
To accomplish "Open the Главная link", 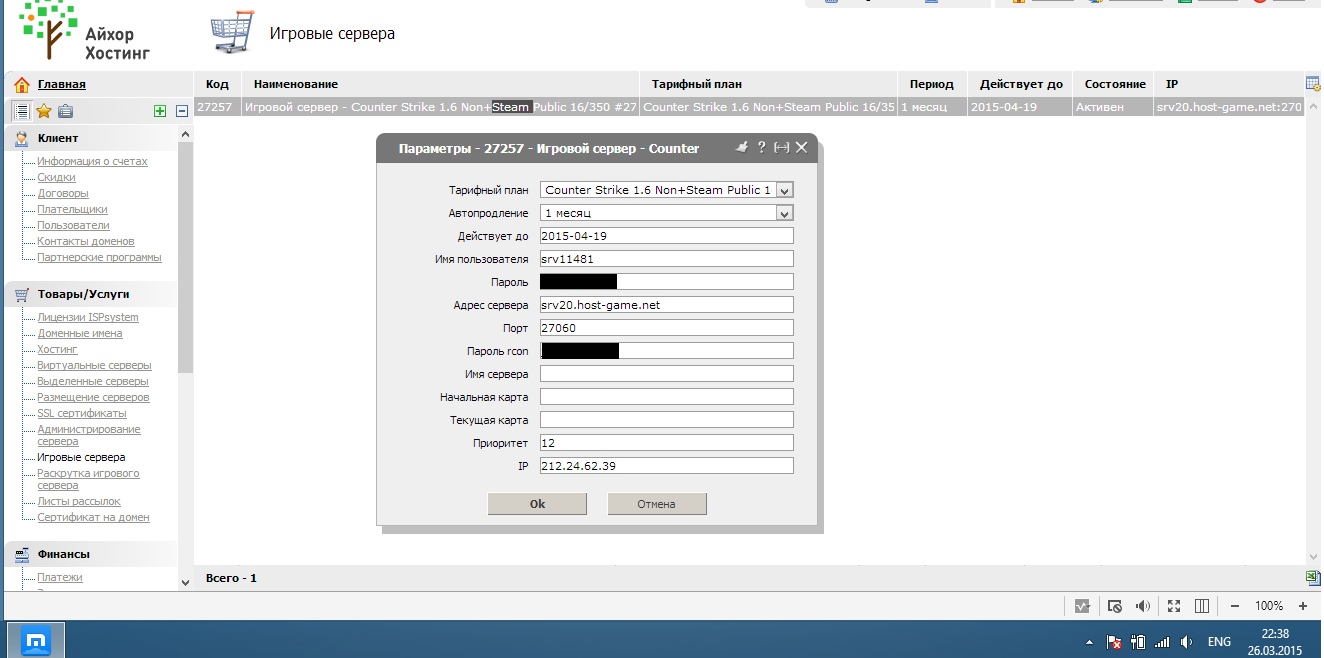I will (62, 85).
